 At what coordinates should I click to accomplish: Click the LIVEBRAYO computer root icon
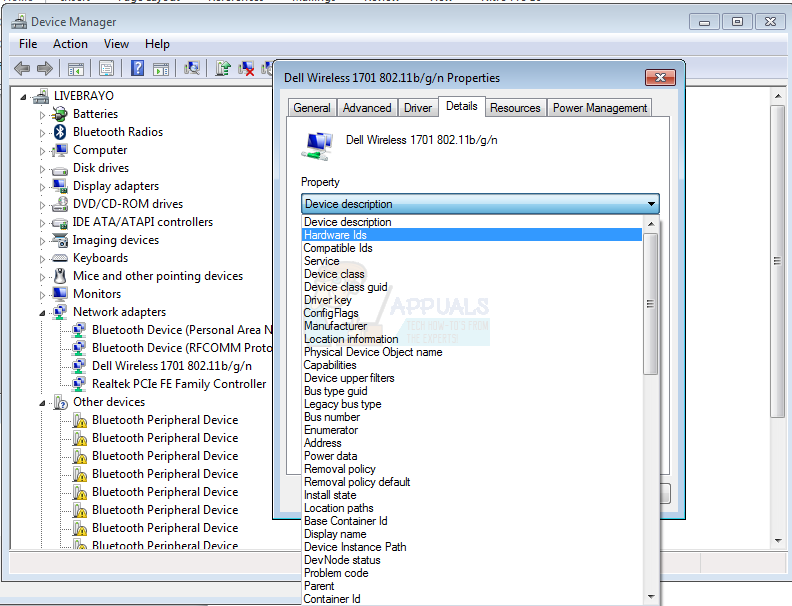41,96
